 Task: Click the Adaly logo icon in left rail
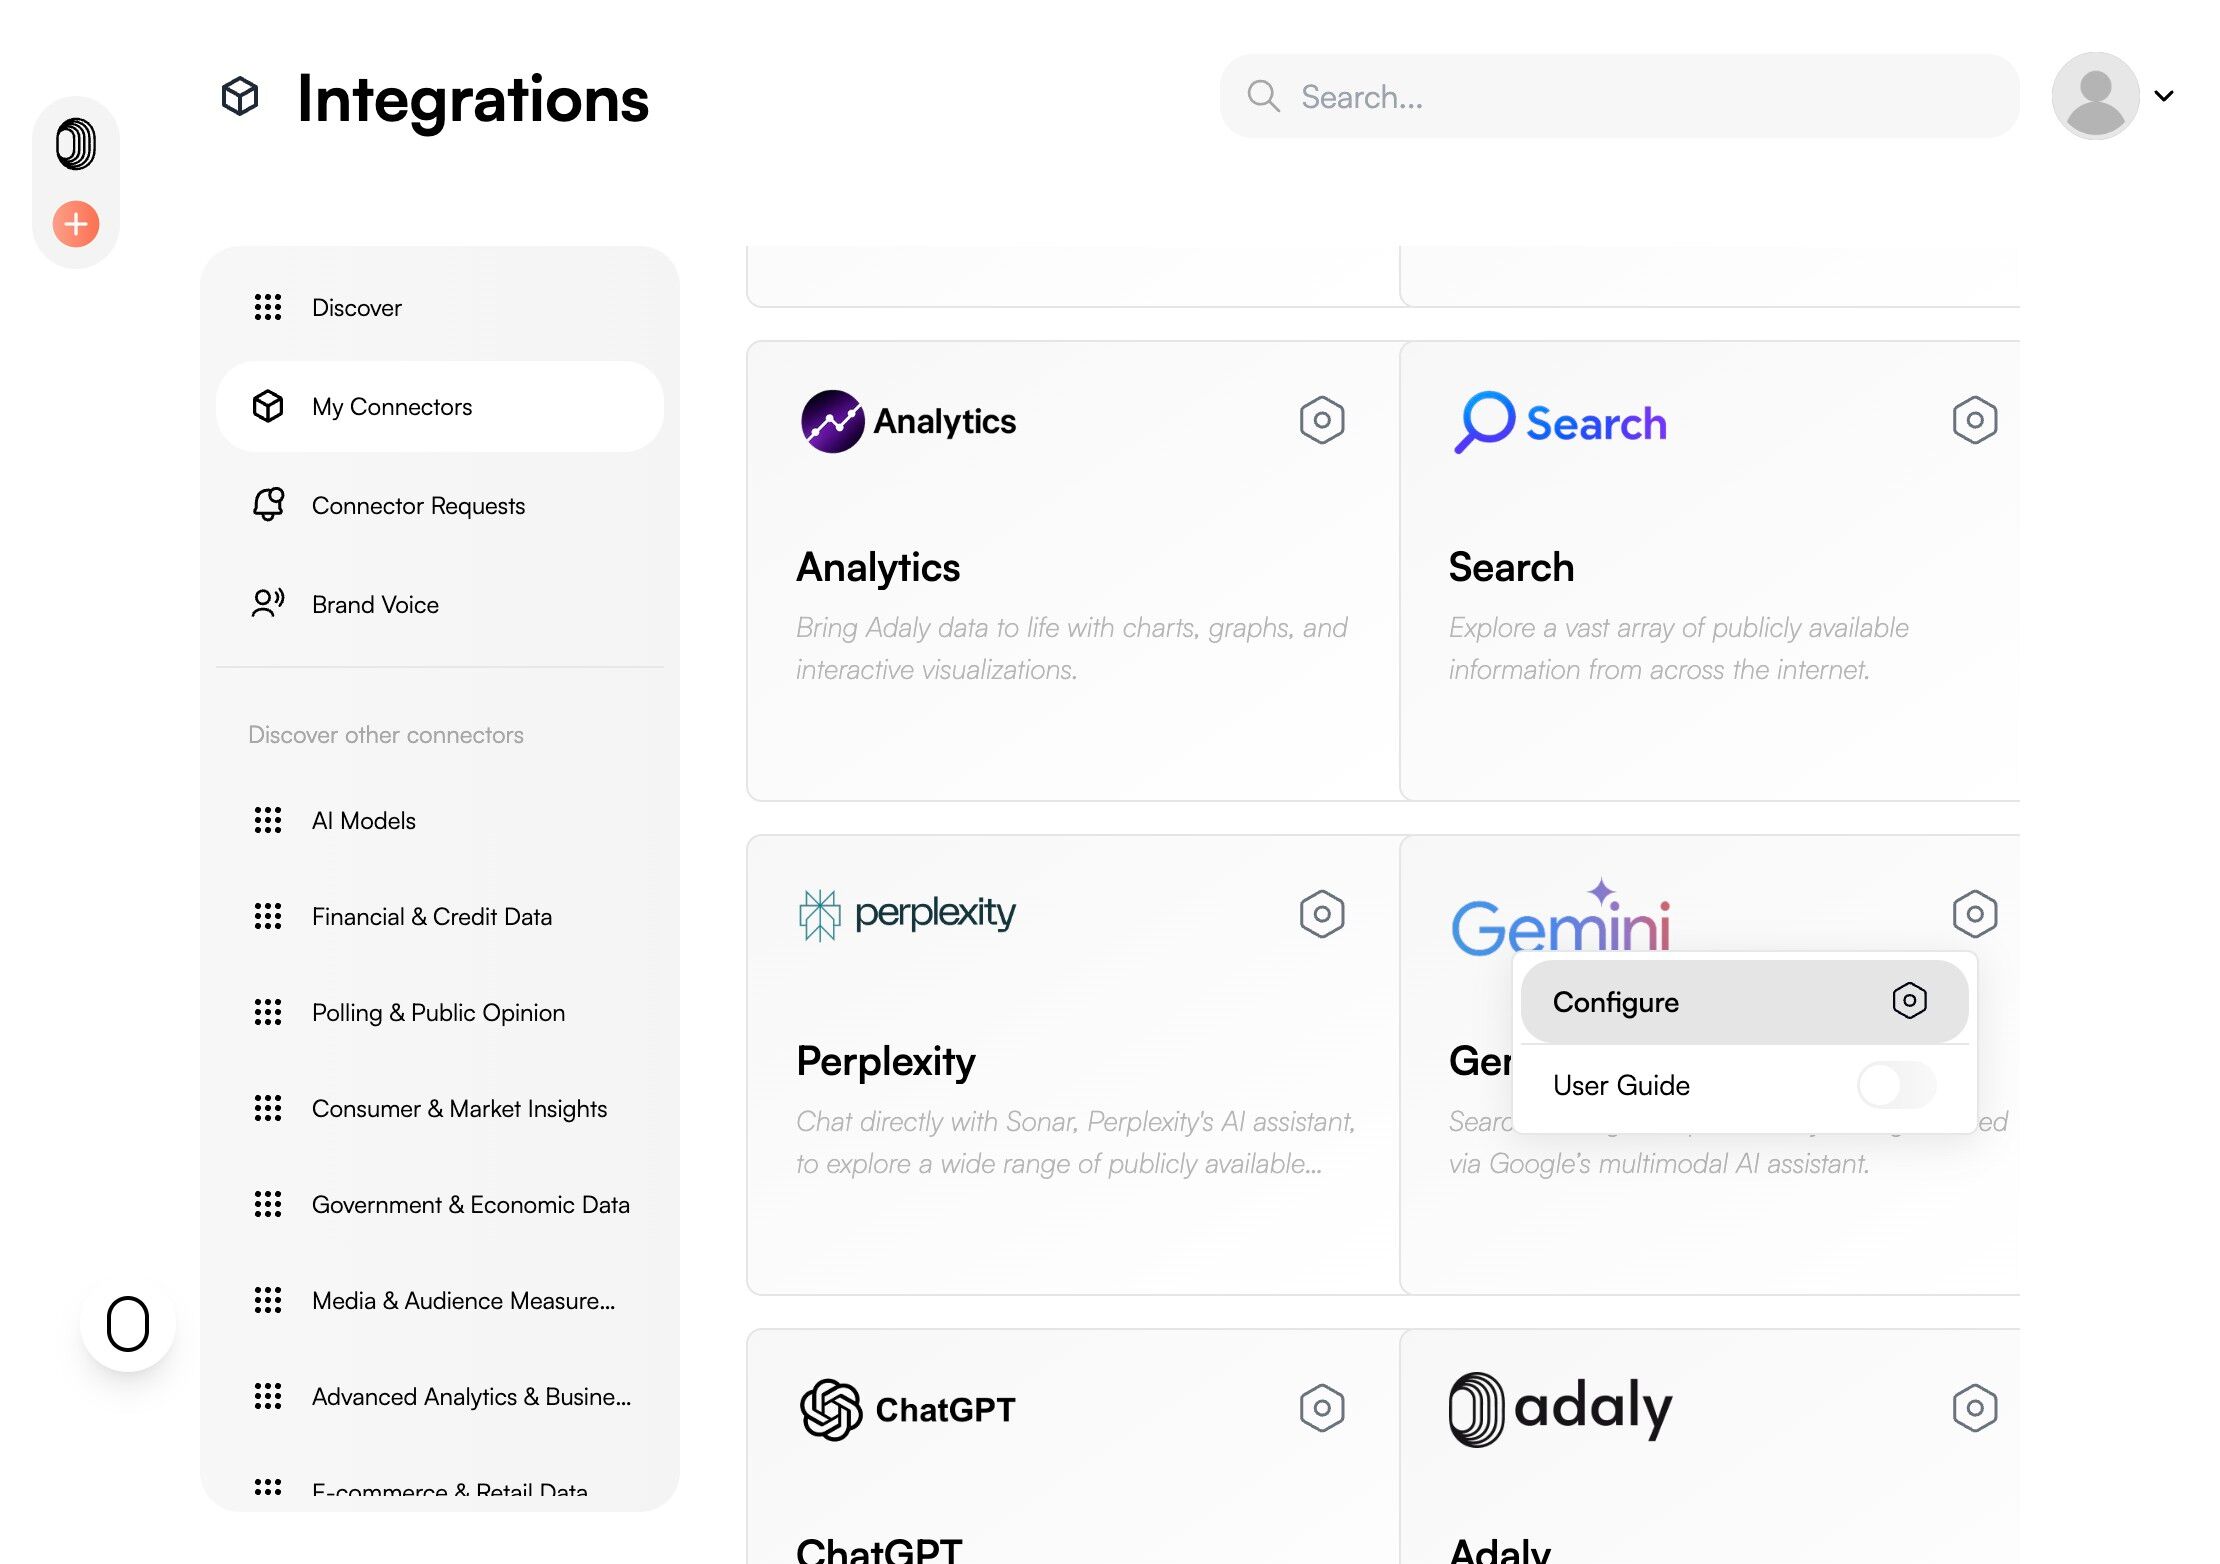click(x=76, y=144)
